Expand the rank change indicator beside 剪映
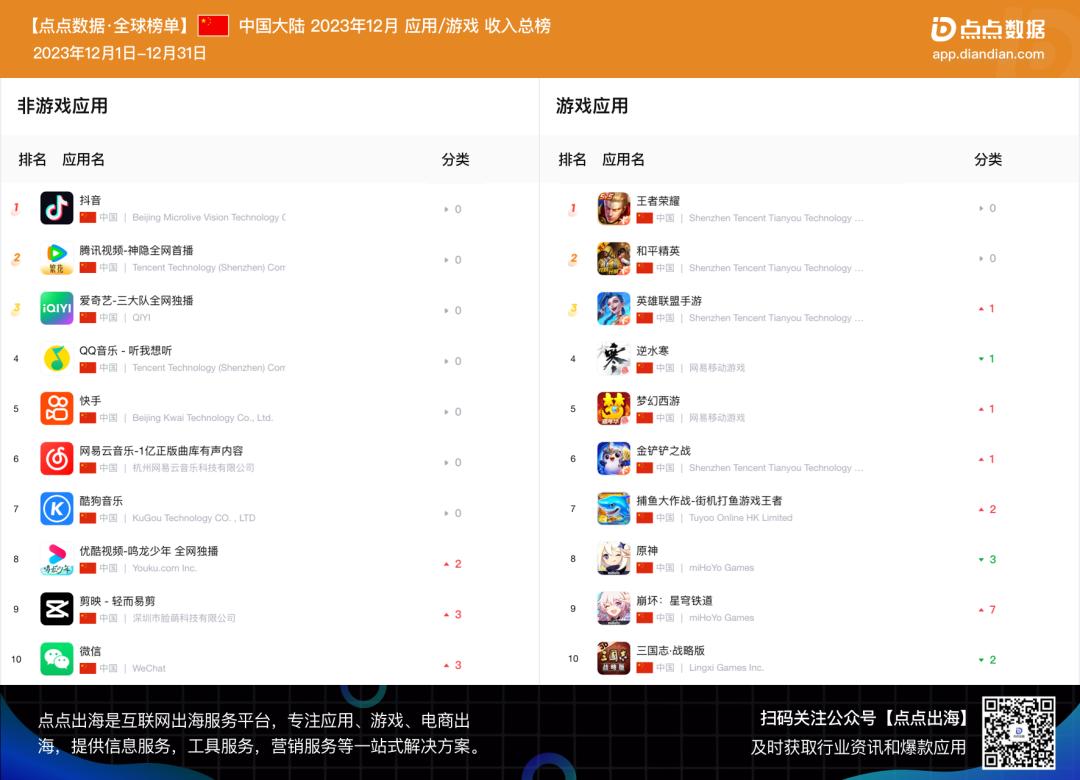Screen dimensions: 1080x780 (x=452, y=613)
